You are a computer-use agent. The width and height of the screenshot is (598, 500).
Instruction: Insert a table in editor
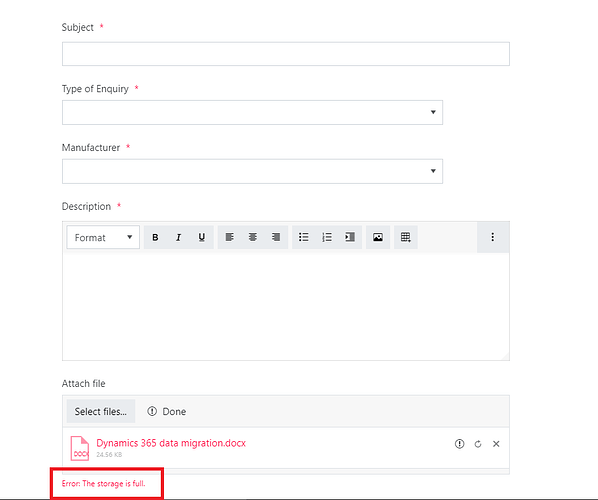coord(406,237)
